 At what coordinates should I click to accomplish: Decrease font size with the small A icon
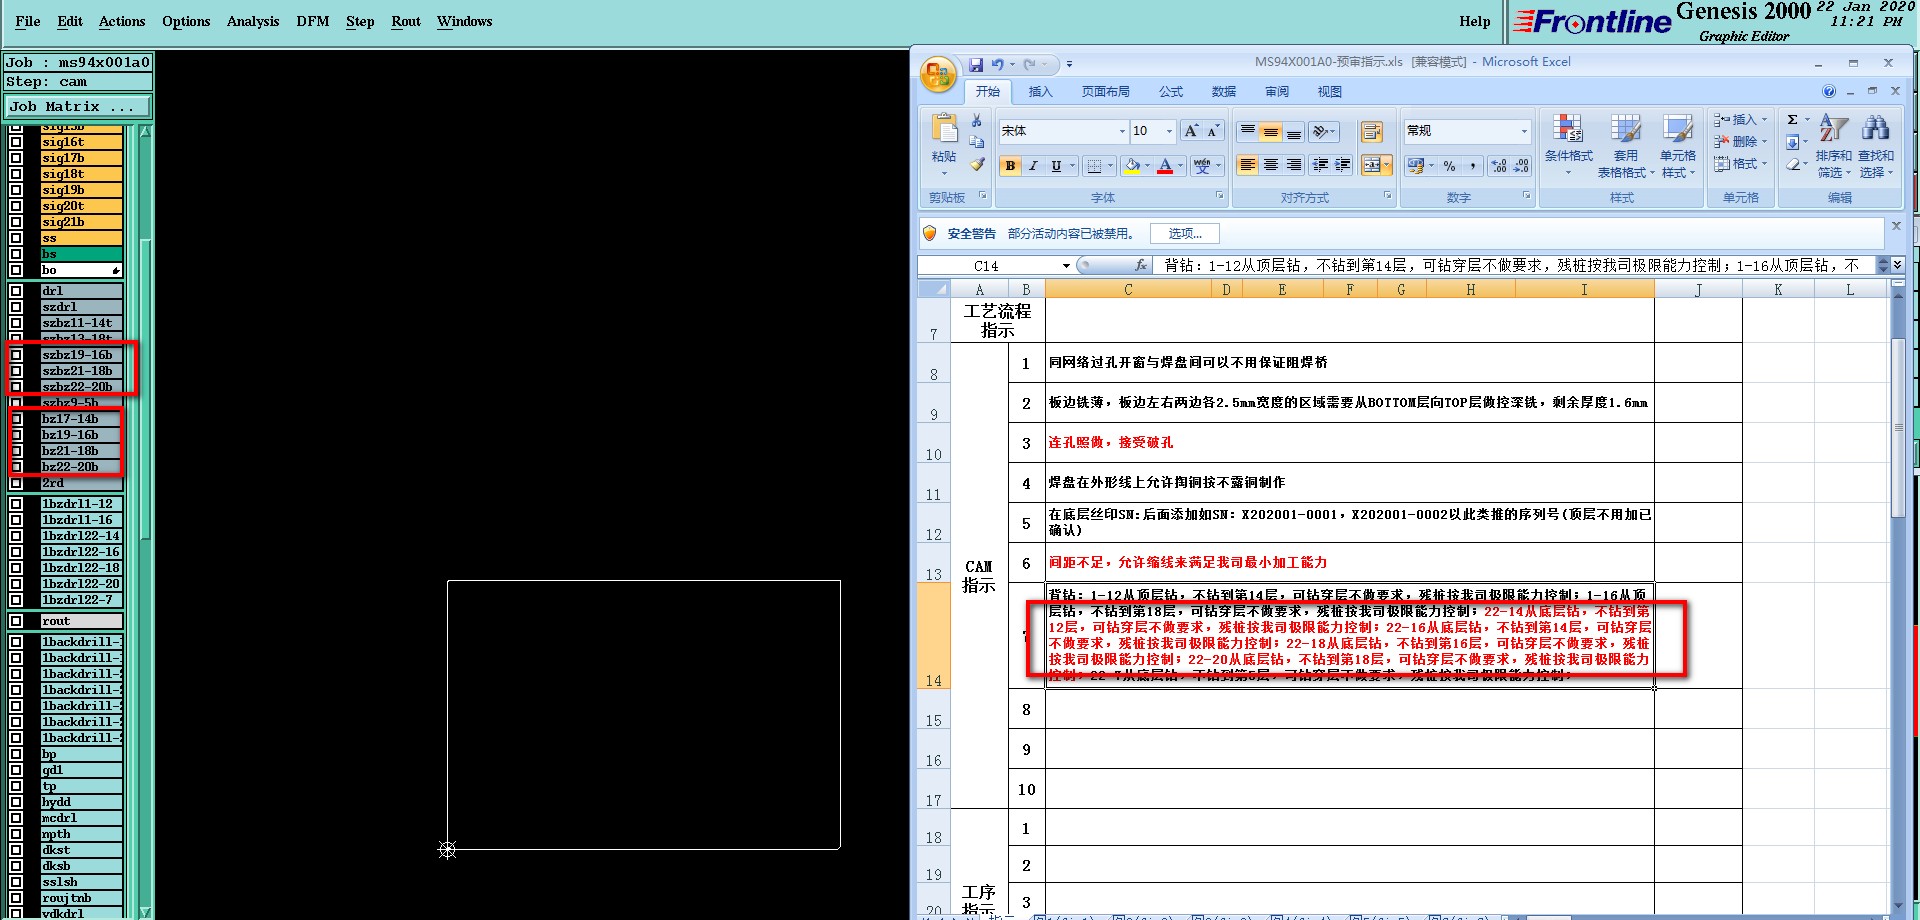click(x=1212, y=131)
